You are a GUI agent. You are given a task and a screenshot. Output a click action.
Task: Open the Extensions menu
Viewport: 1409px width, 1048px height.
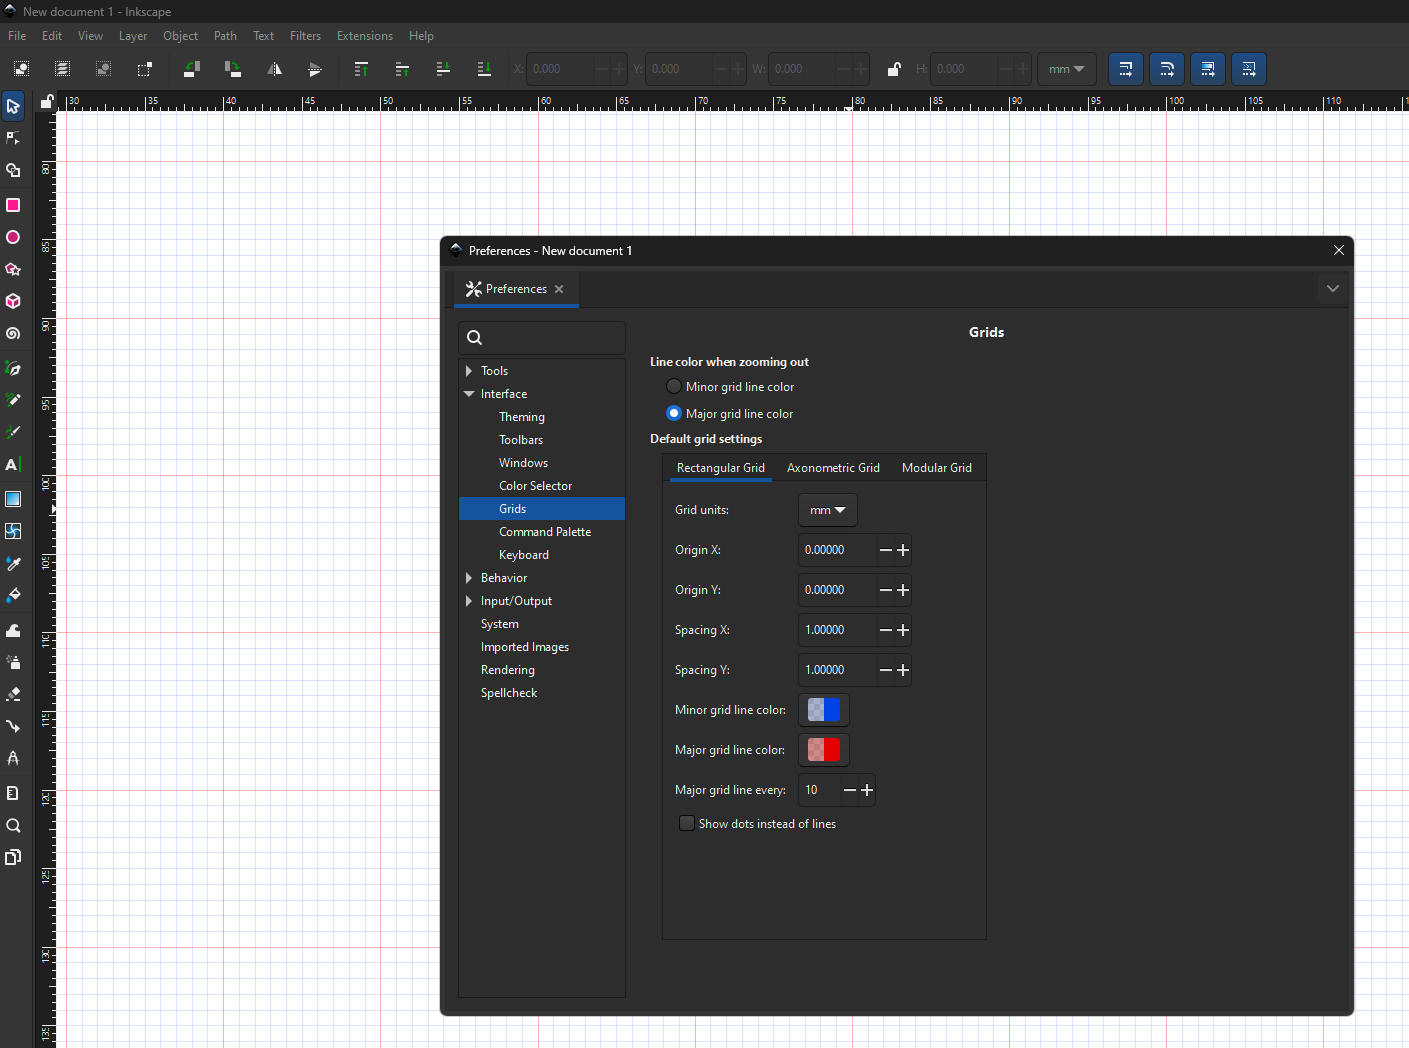click(365, 36)
